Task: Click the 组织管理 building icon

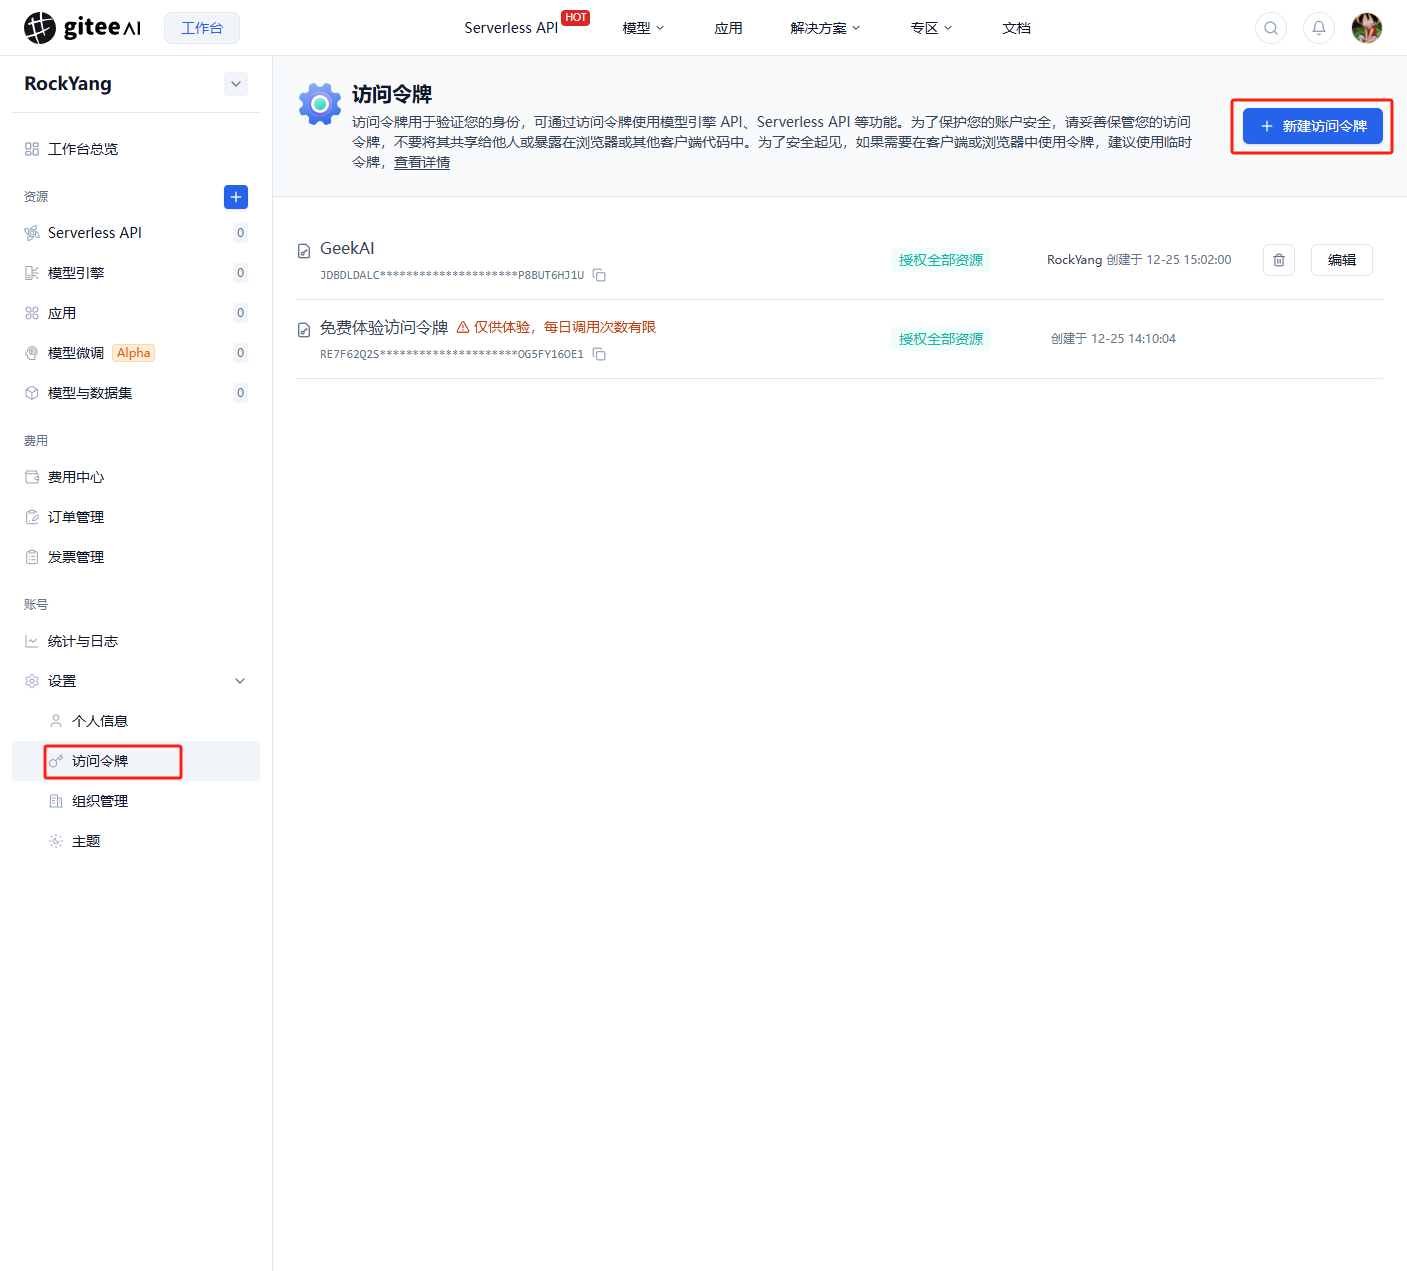Action: click(x=56, y=801)
